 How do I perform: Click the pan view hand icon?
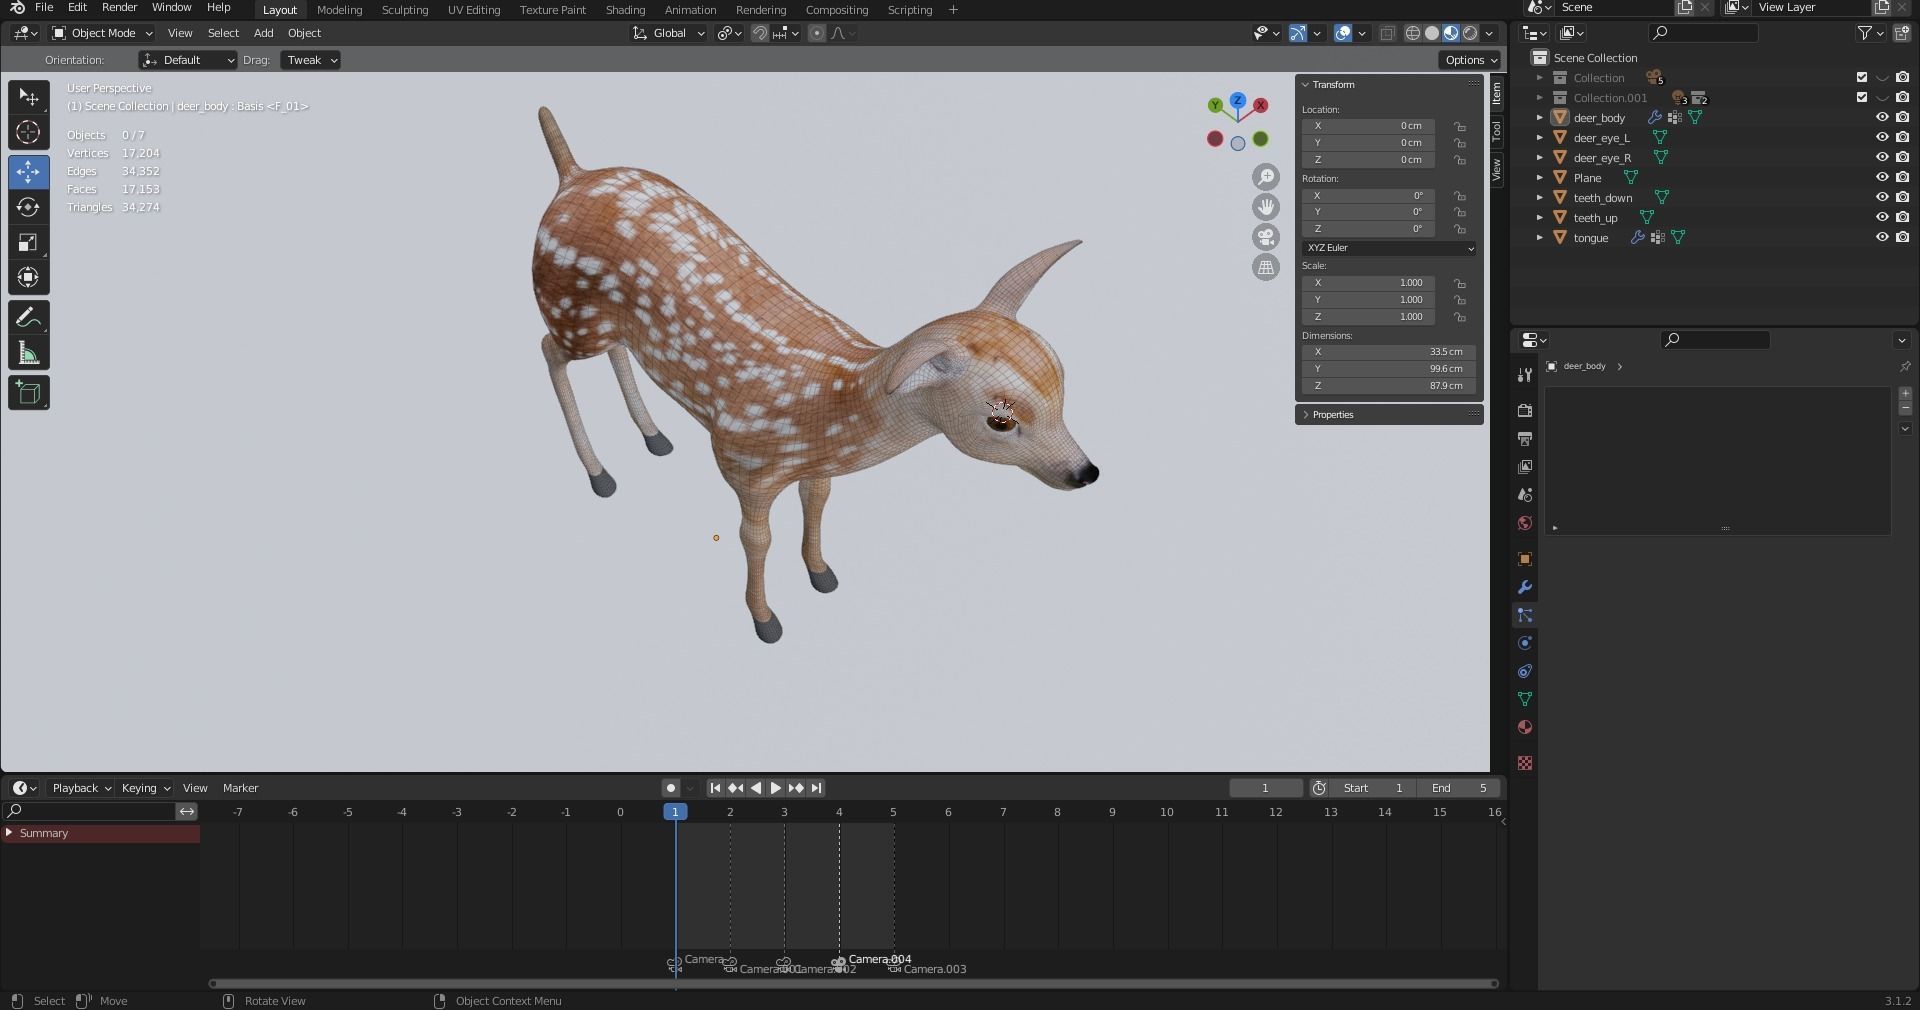pos(1266,207)
